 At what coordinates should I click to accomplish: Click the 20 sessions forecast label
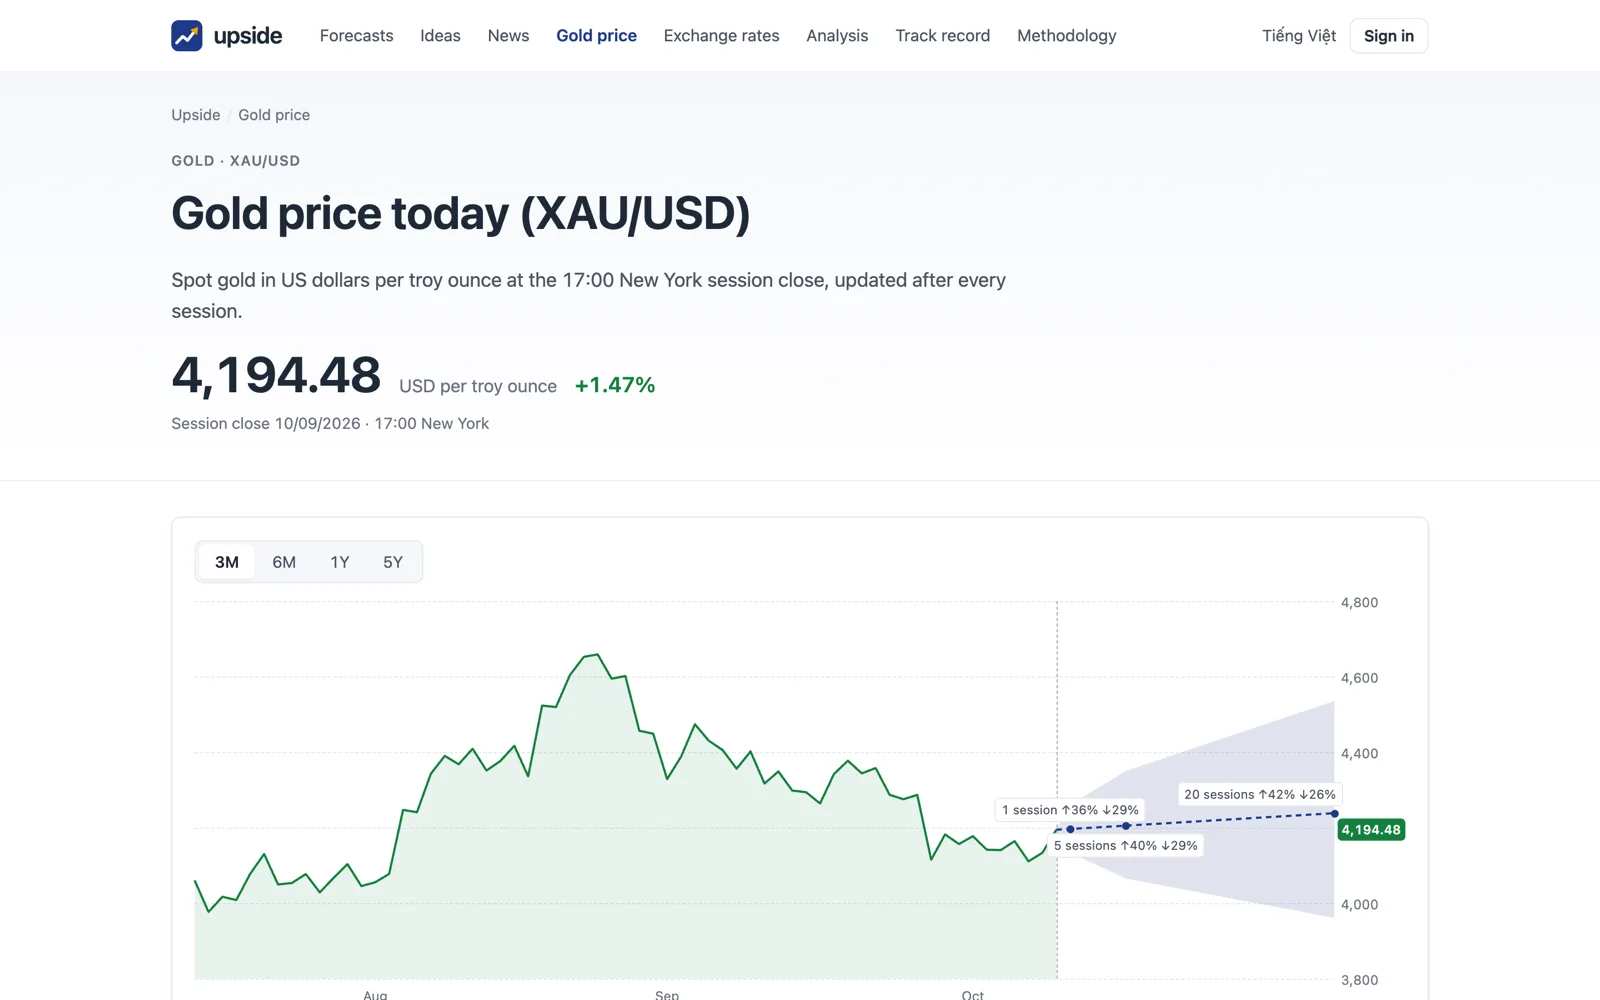point(1260,794)
